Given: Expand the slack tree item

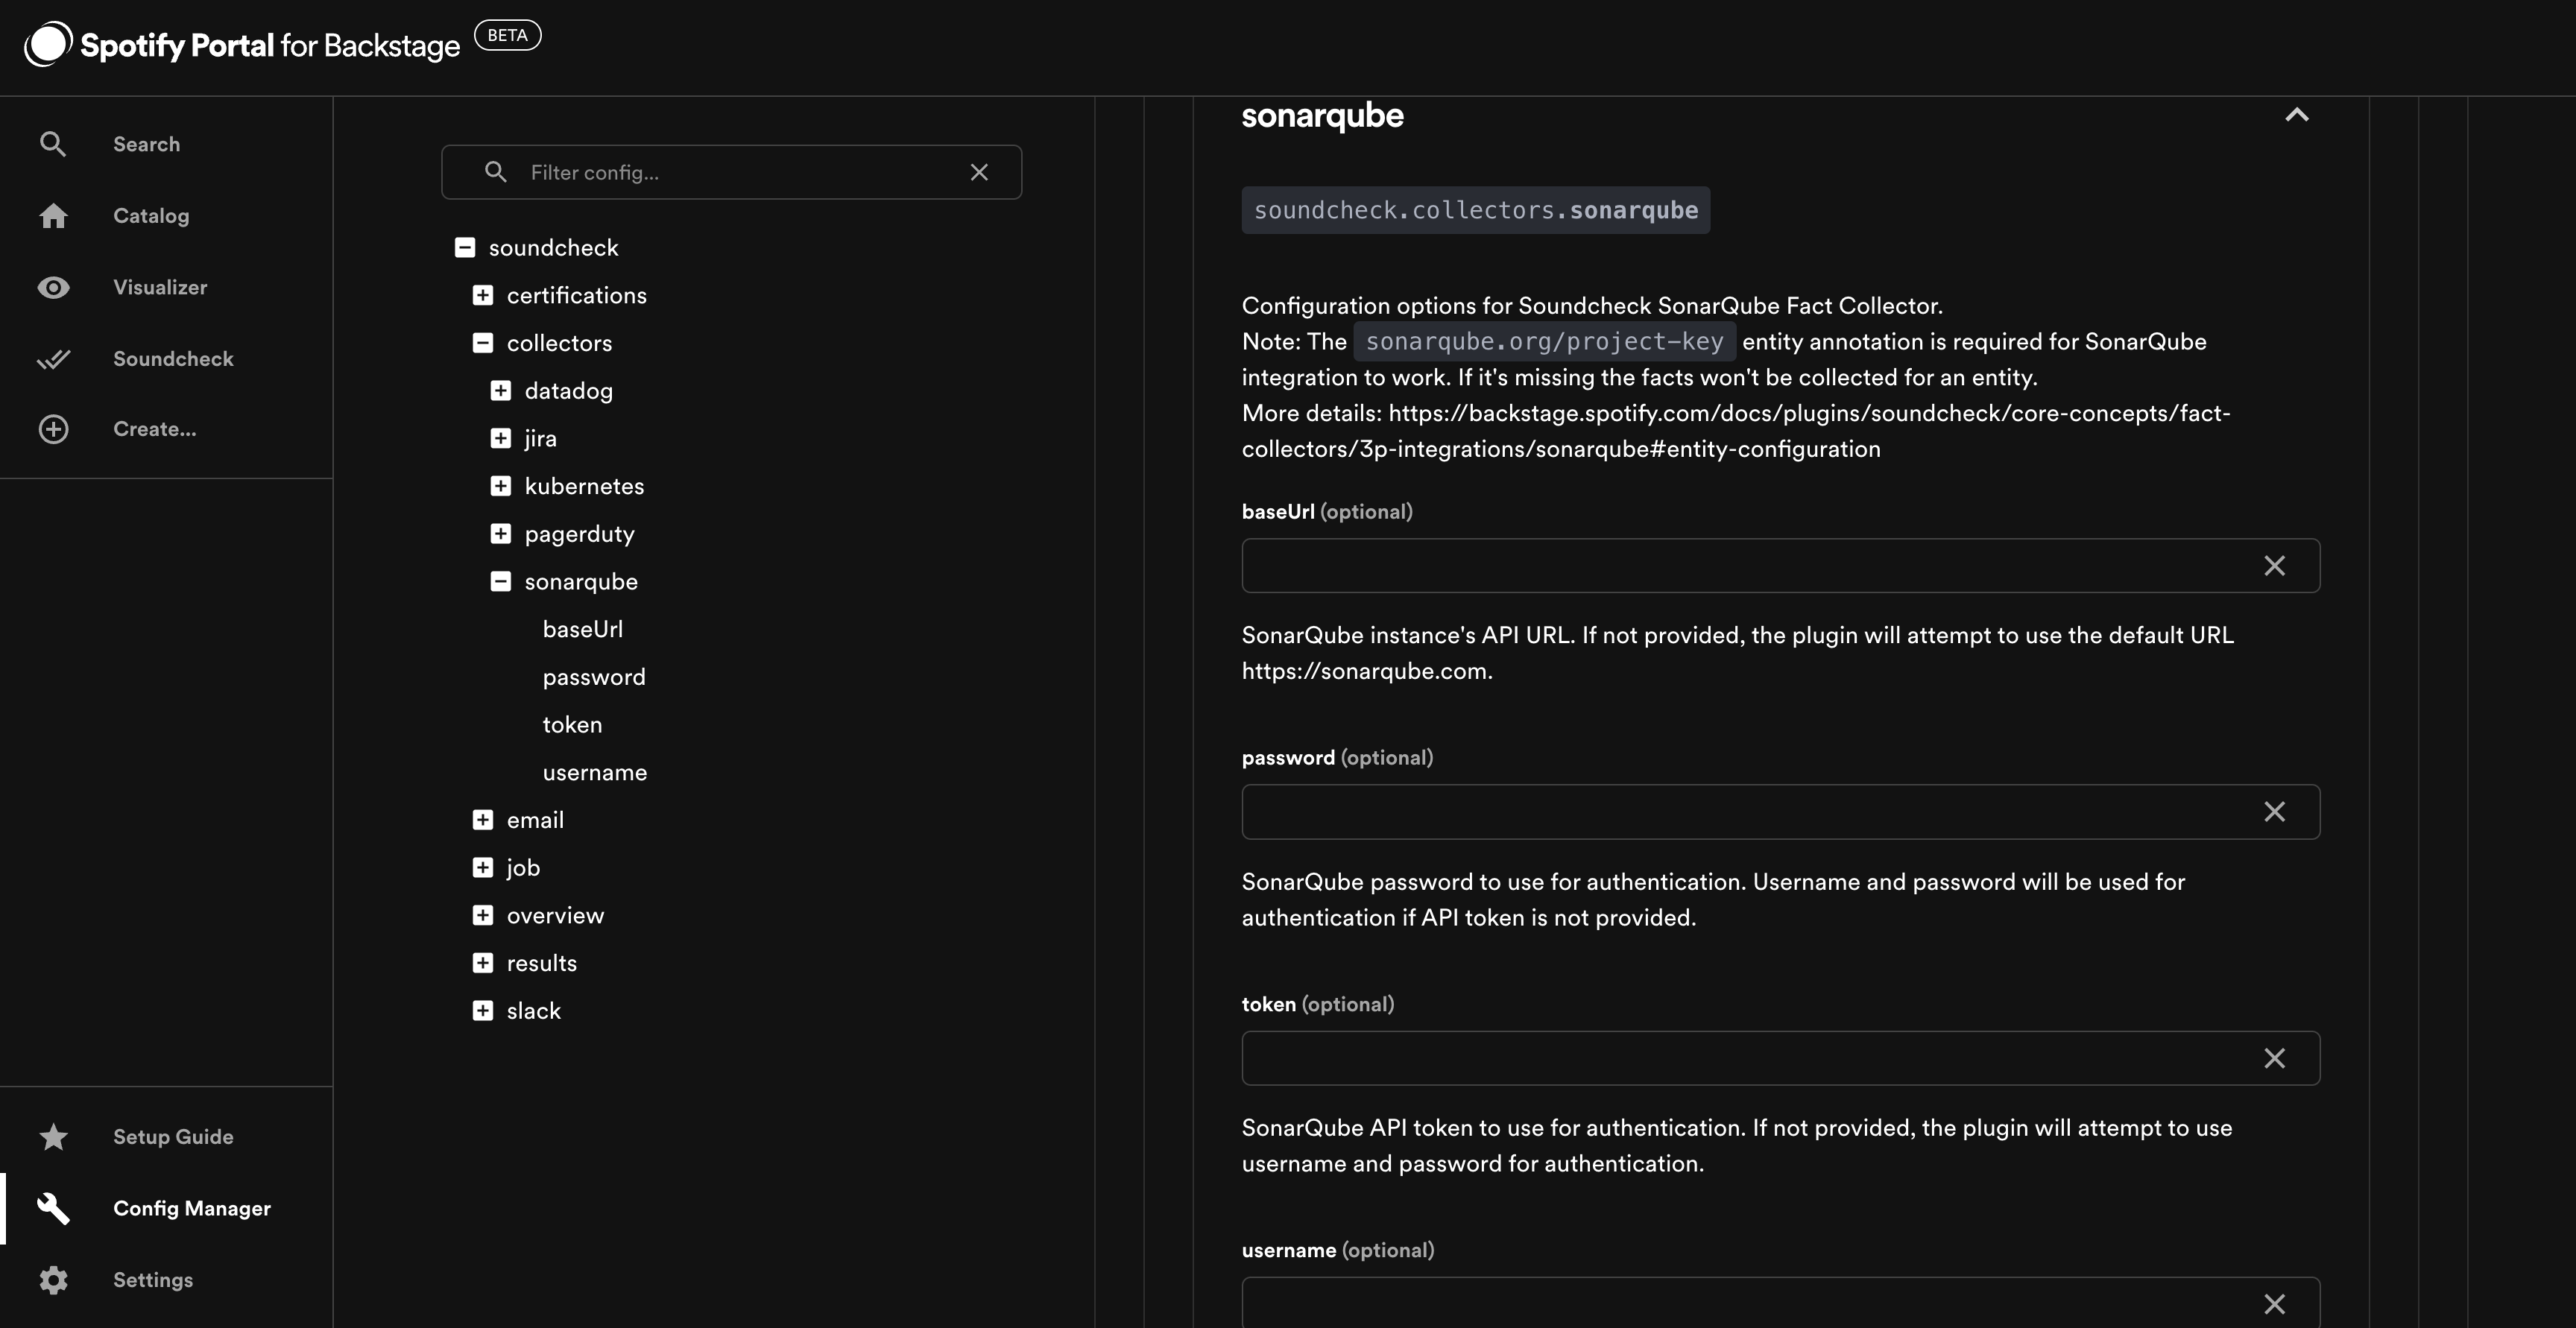Looking at the screenshot, I should coord(478,1010).
